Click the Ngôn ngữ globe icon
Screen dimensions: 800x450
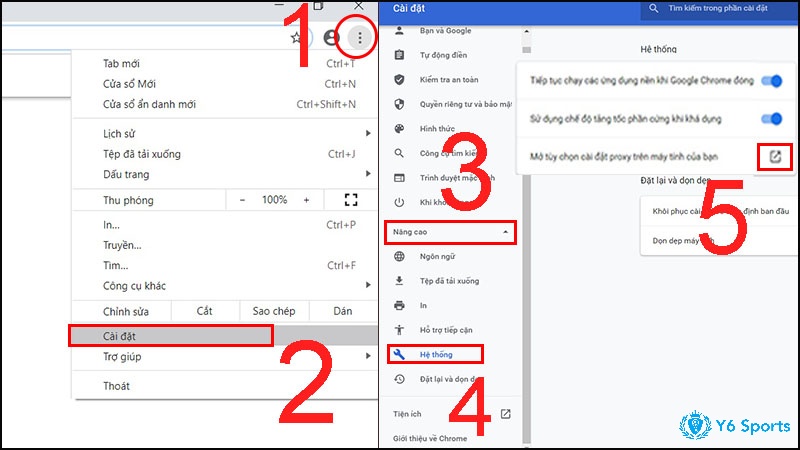[x=399, y=256]
